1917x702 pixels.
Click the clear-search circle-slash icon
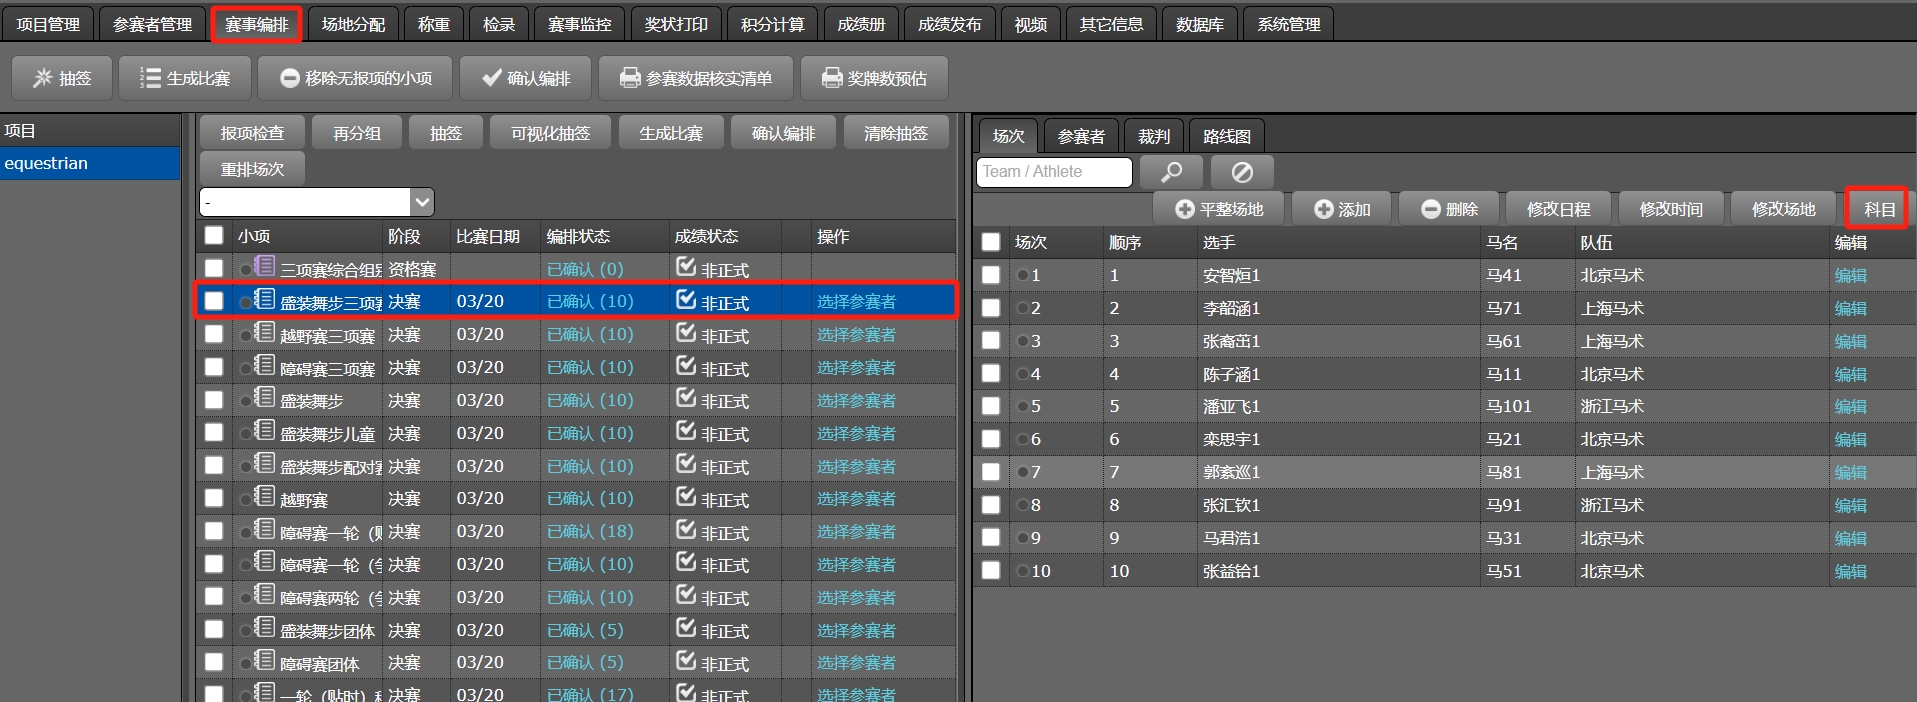pyautogui.click(x=1242, y=172)
